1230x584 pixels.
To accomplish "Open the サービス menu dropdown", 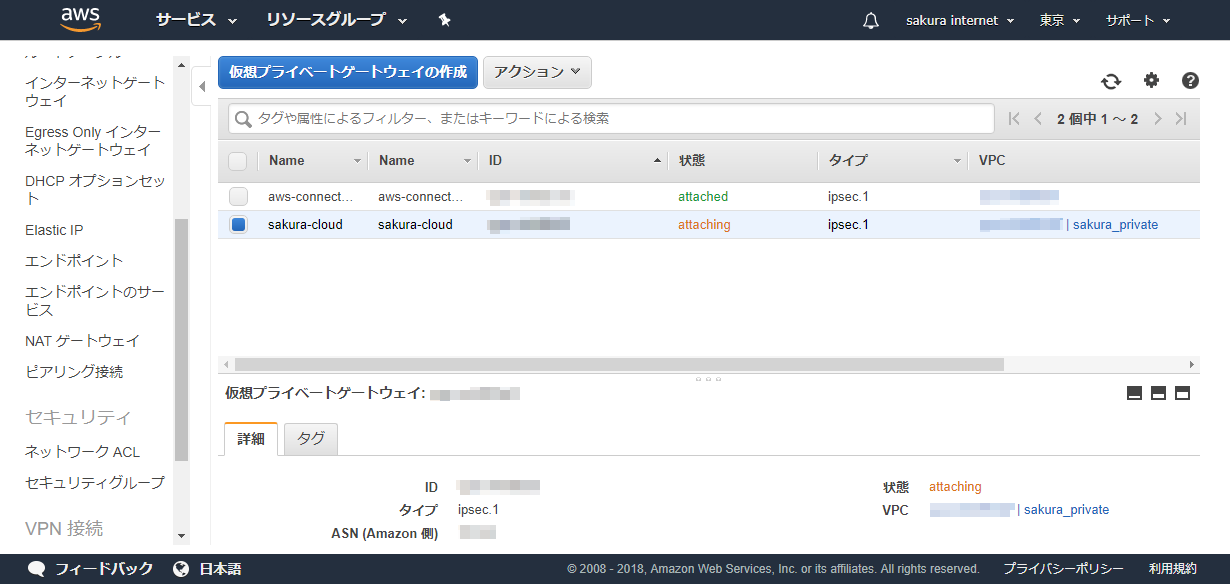I will coord(196,20).
